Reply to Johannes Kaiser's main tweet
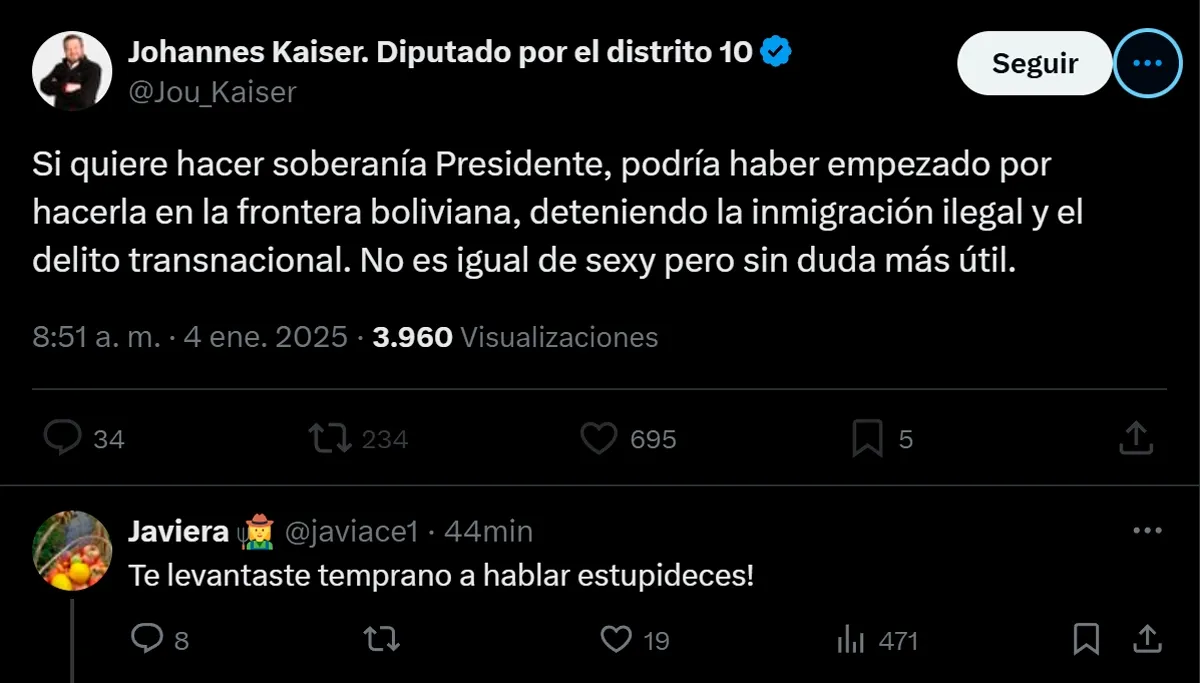1200x683 pixels. [64, 438]
